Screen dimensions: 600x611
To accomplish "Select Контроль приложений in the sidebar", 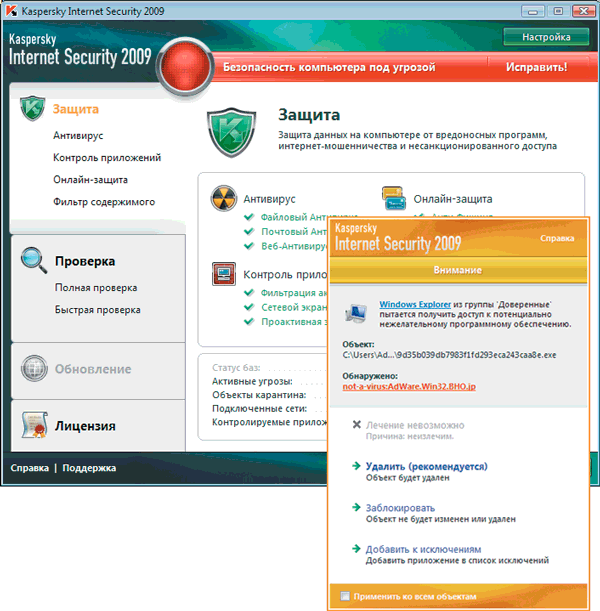I will click(x=107, y=157).
